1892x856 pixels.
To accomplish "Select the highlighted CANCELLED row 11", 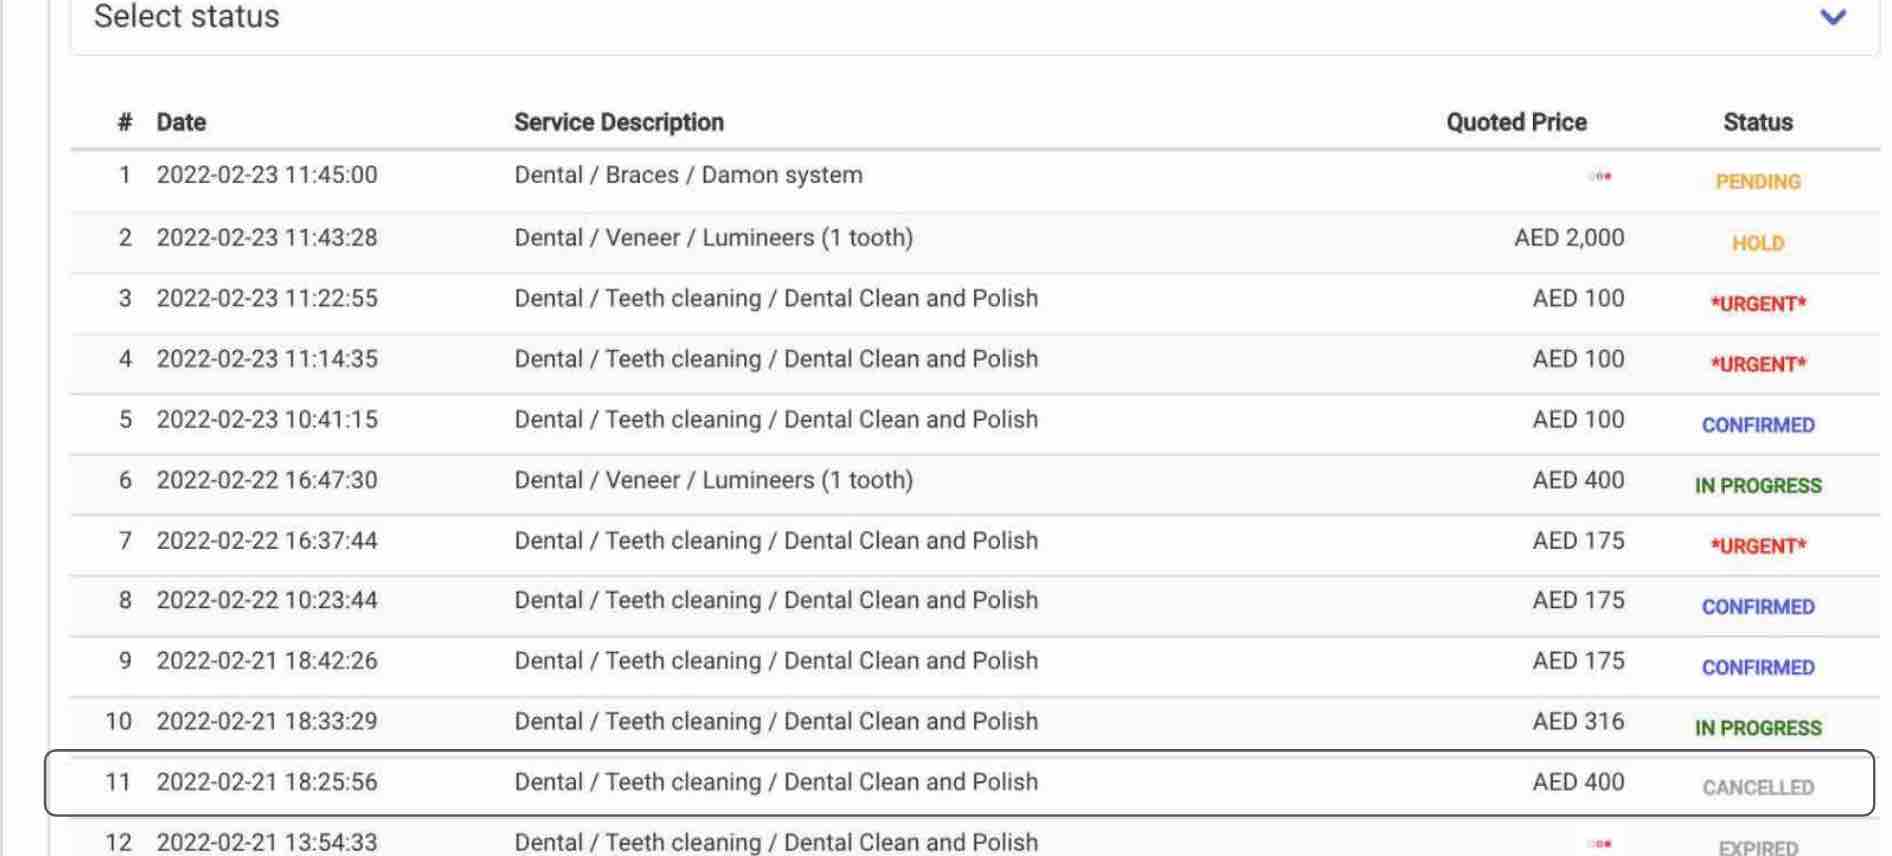I will tap(960, 783).
